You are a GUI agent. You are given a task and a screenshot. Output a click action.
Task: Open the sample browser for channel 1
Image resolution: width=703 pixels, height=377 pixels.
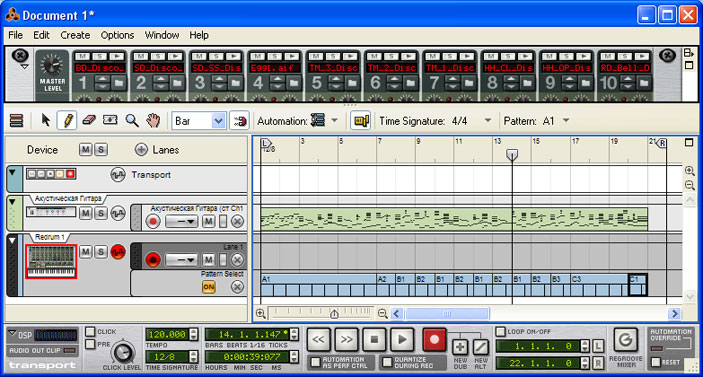[119, 83]
